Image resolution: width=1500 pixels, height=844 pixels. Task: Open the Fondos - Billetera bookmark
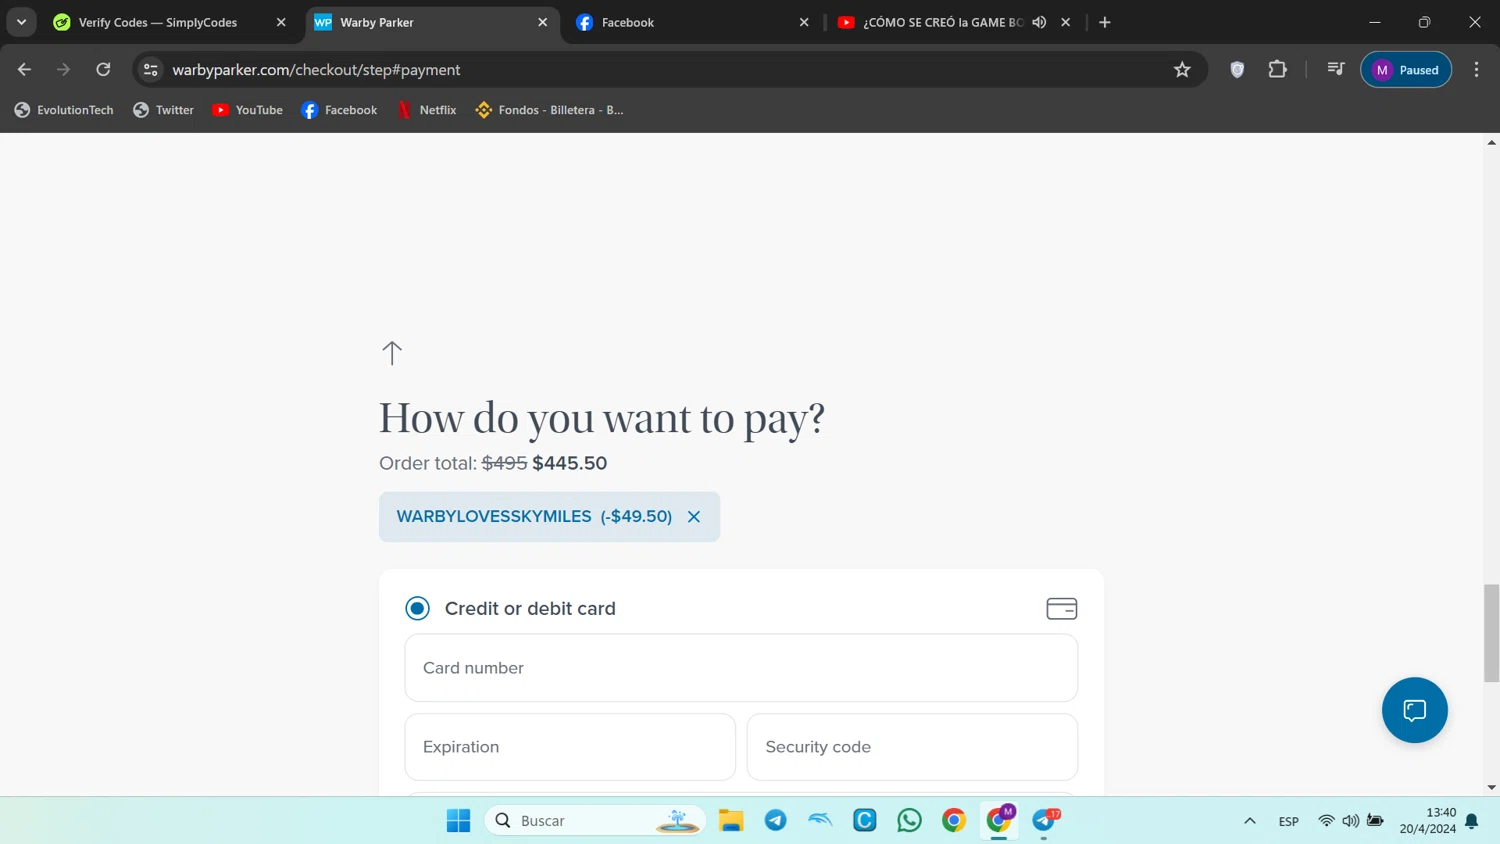[549, 110]
